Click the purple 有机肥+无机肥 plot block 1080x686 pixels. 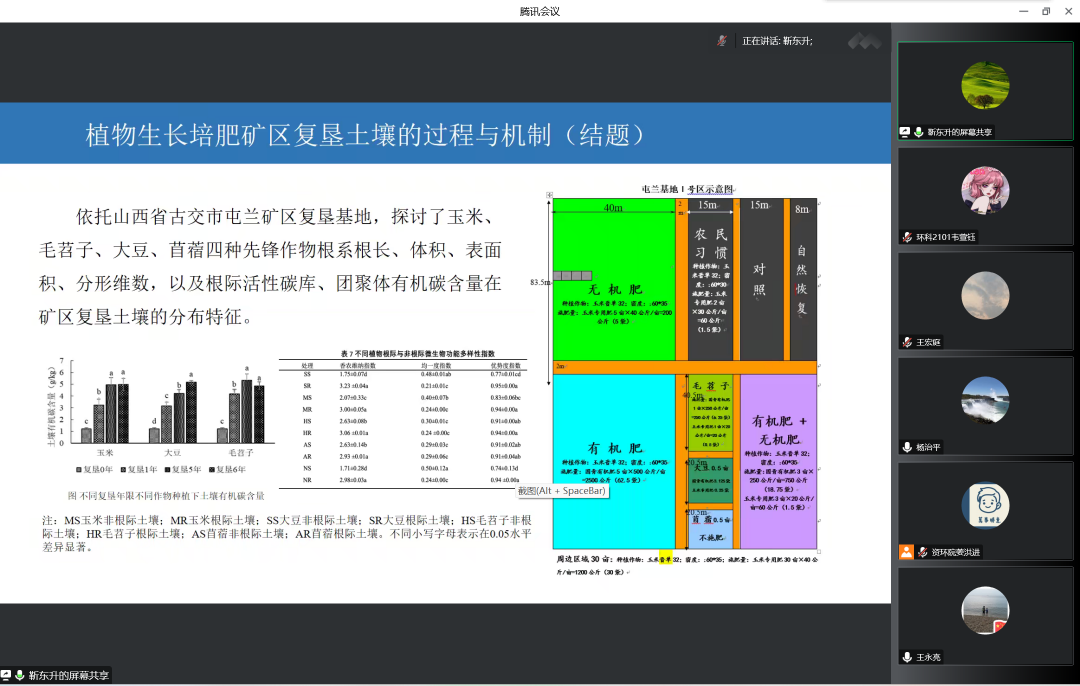point(778,461)
